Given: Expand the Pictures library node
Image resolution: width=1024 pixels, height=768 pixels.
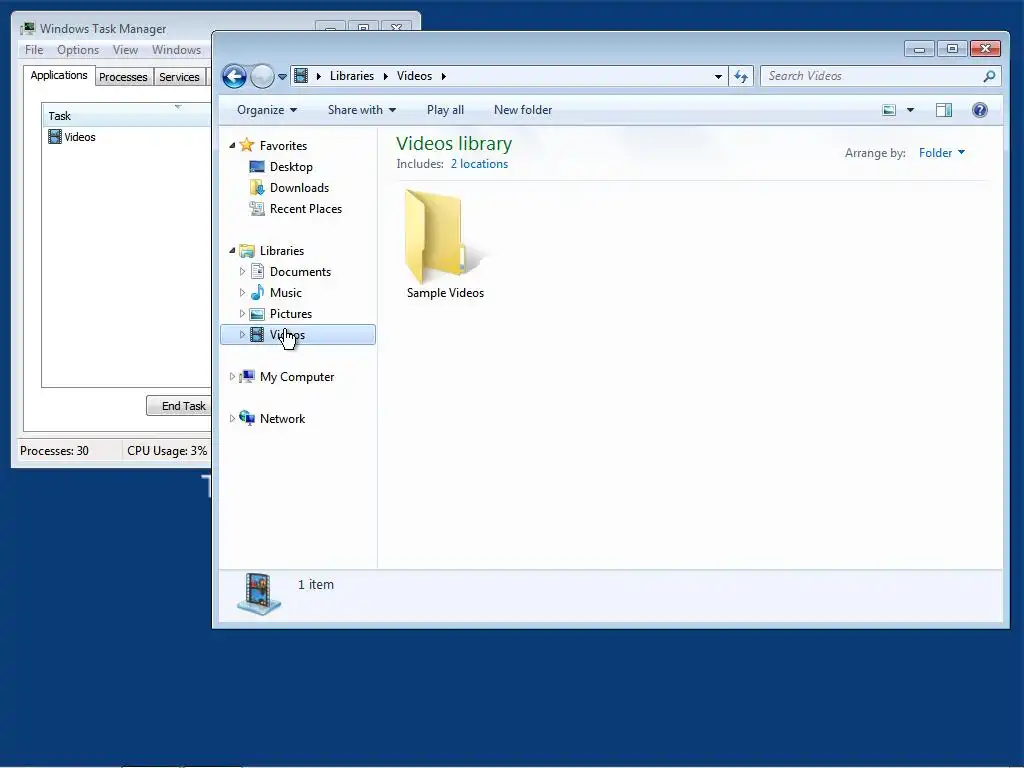Looking at the screenshot, I should pos(242,313).
